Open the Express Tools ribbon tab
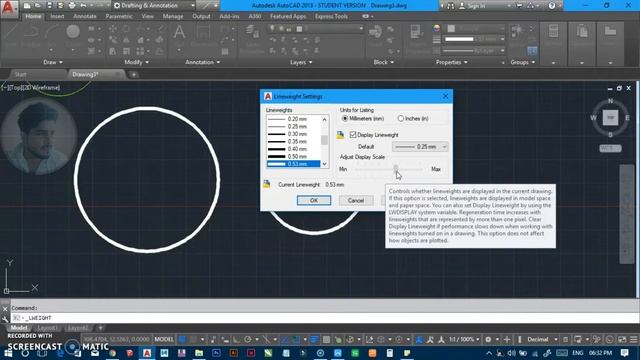This screenshot has height=360, width=640. [x=331, y=16]
